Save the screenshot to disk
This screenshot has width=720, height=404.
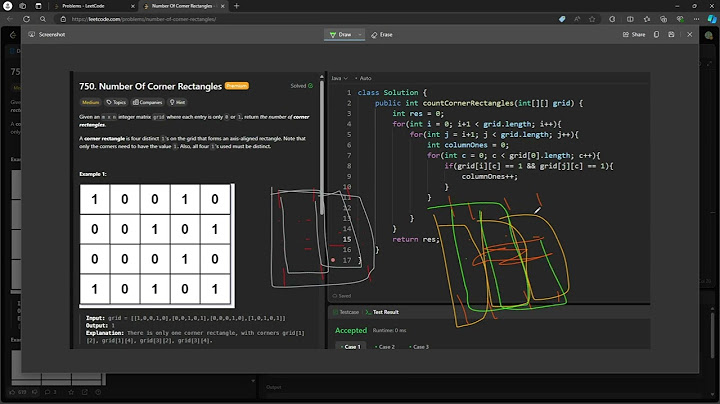coord(671,34)
